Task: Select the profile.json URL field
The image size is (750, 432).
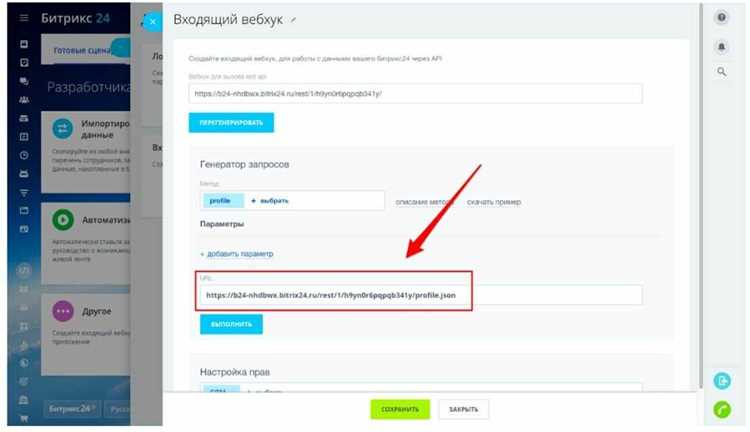Action: (421, 295)
